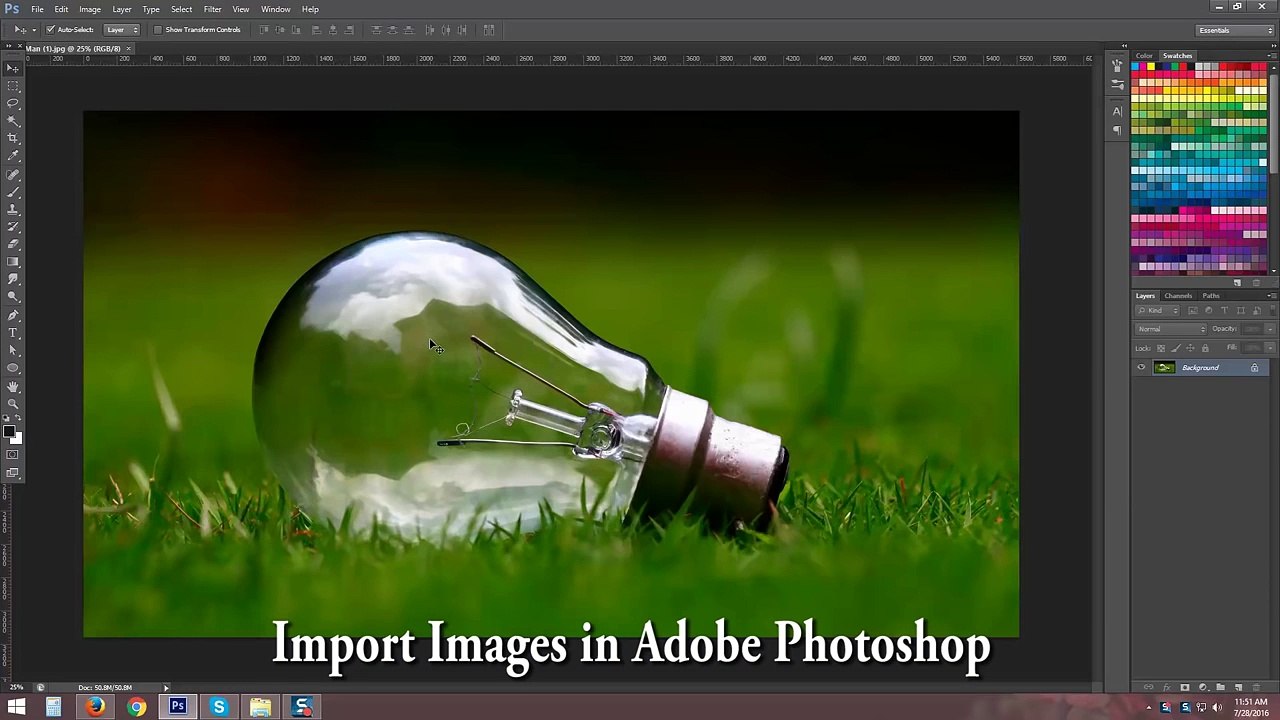Screen dimensions: 1280x720
Task: Click the foreground color swatch
Action: click(9, 431)
